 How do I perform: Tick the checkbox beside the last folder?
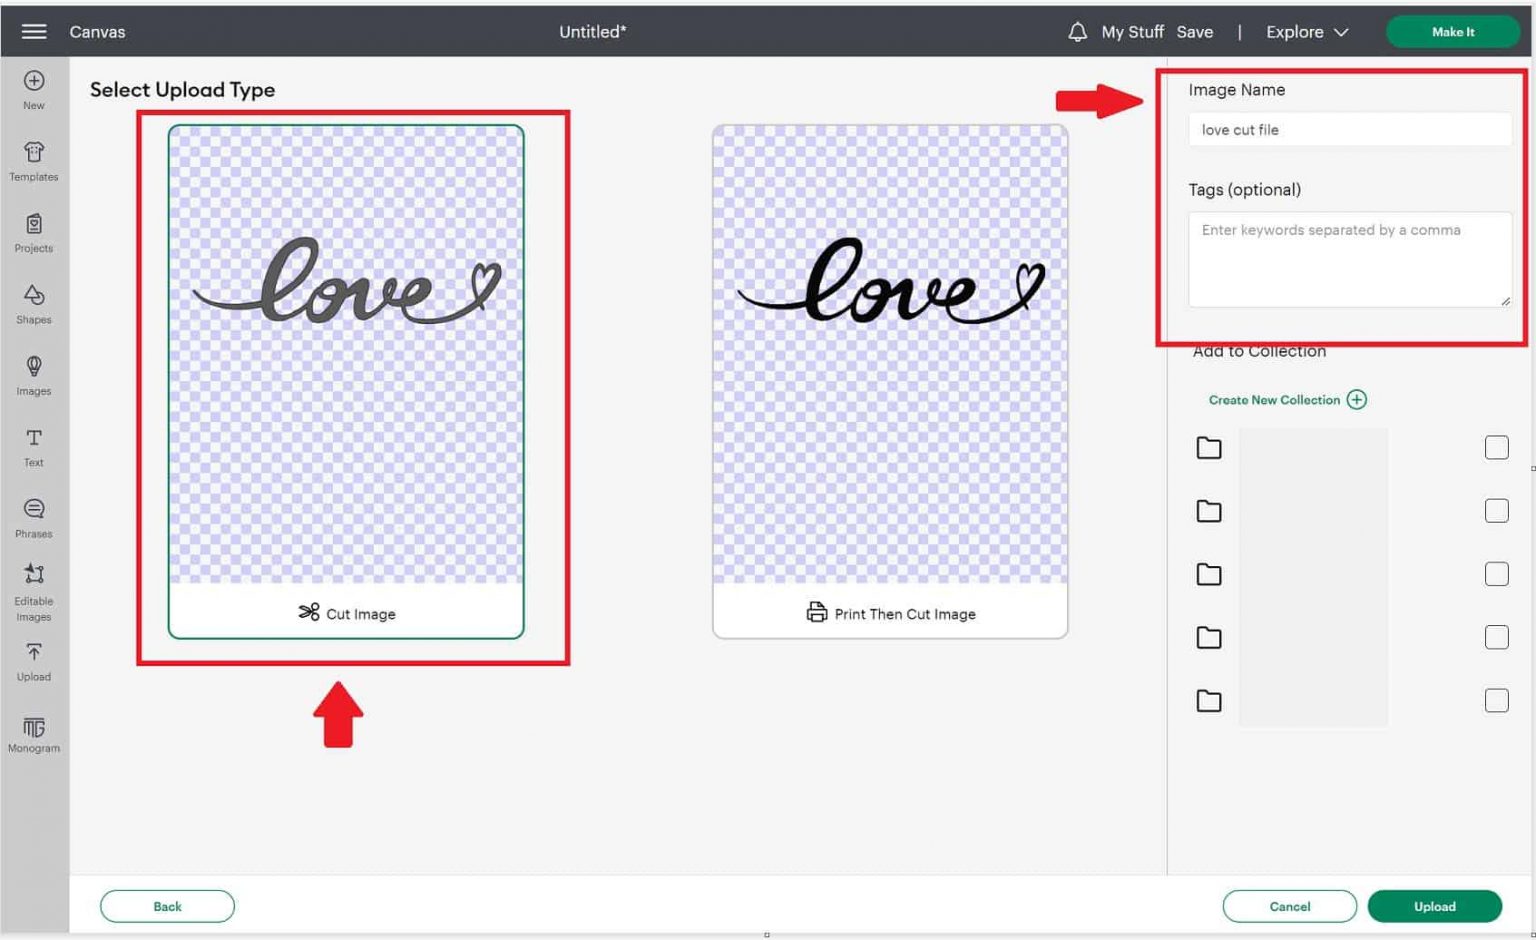coord(1497,700)
